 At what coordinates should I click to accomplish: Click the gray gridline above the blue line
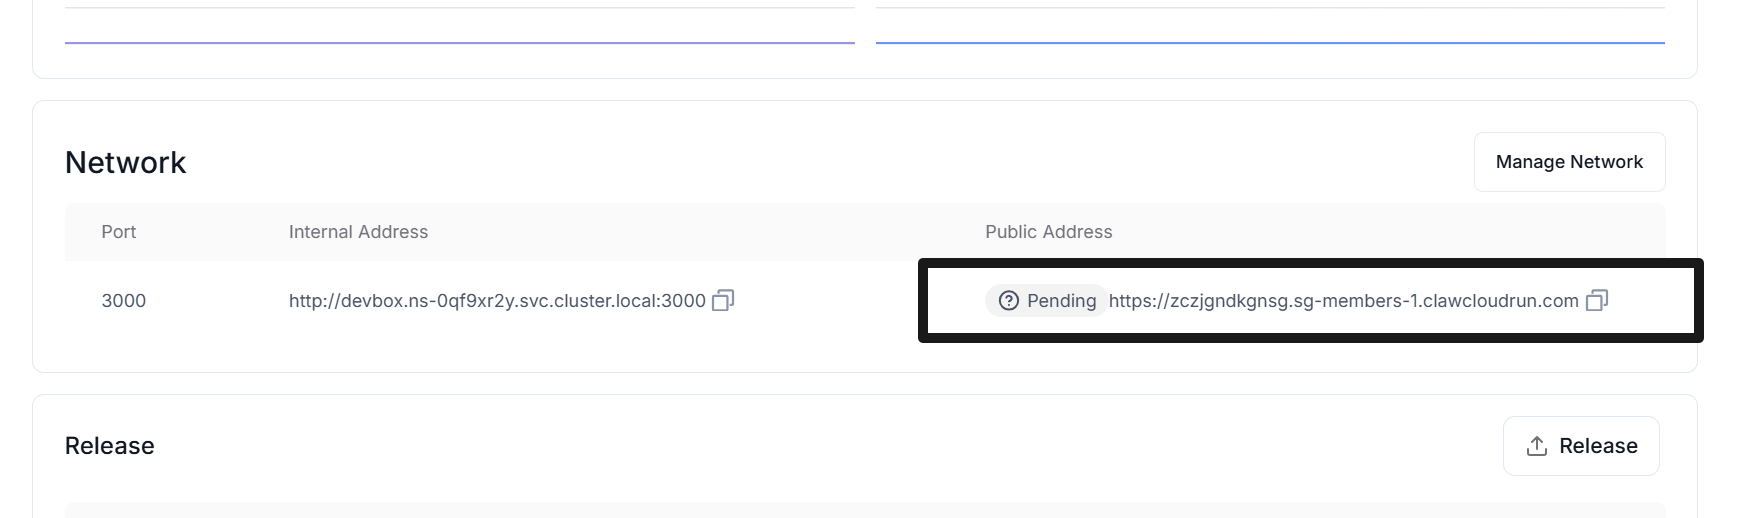point(1270,8)
